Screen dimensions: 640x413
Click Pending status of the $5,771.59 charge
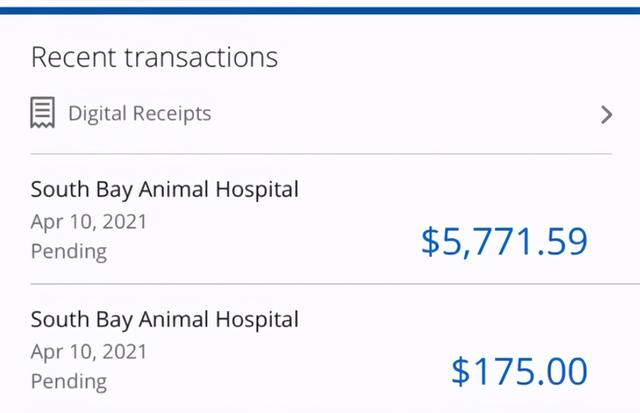69,251
